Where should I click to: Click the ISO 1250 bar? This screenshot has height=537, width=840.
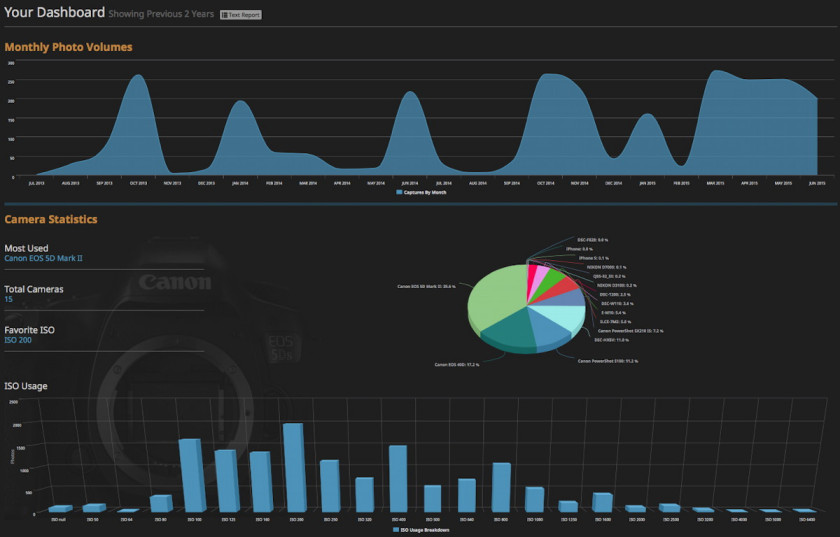pyautogui.click(x=568, y=506)
